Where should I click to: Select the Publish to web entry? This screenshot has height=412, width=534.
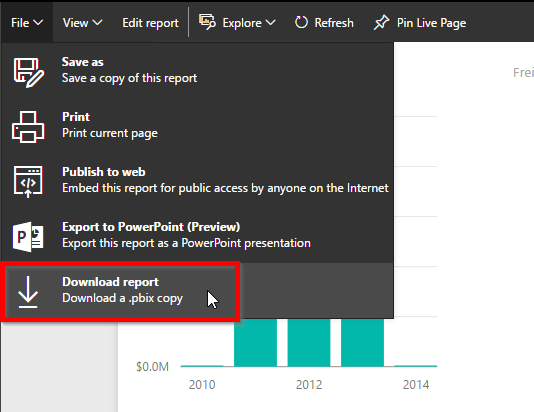point(198,180)
